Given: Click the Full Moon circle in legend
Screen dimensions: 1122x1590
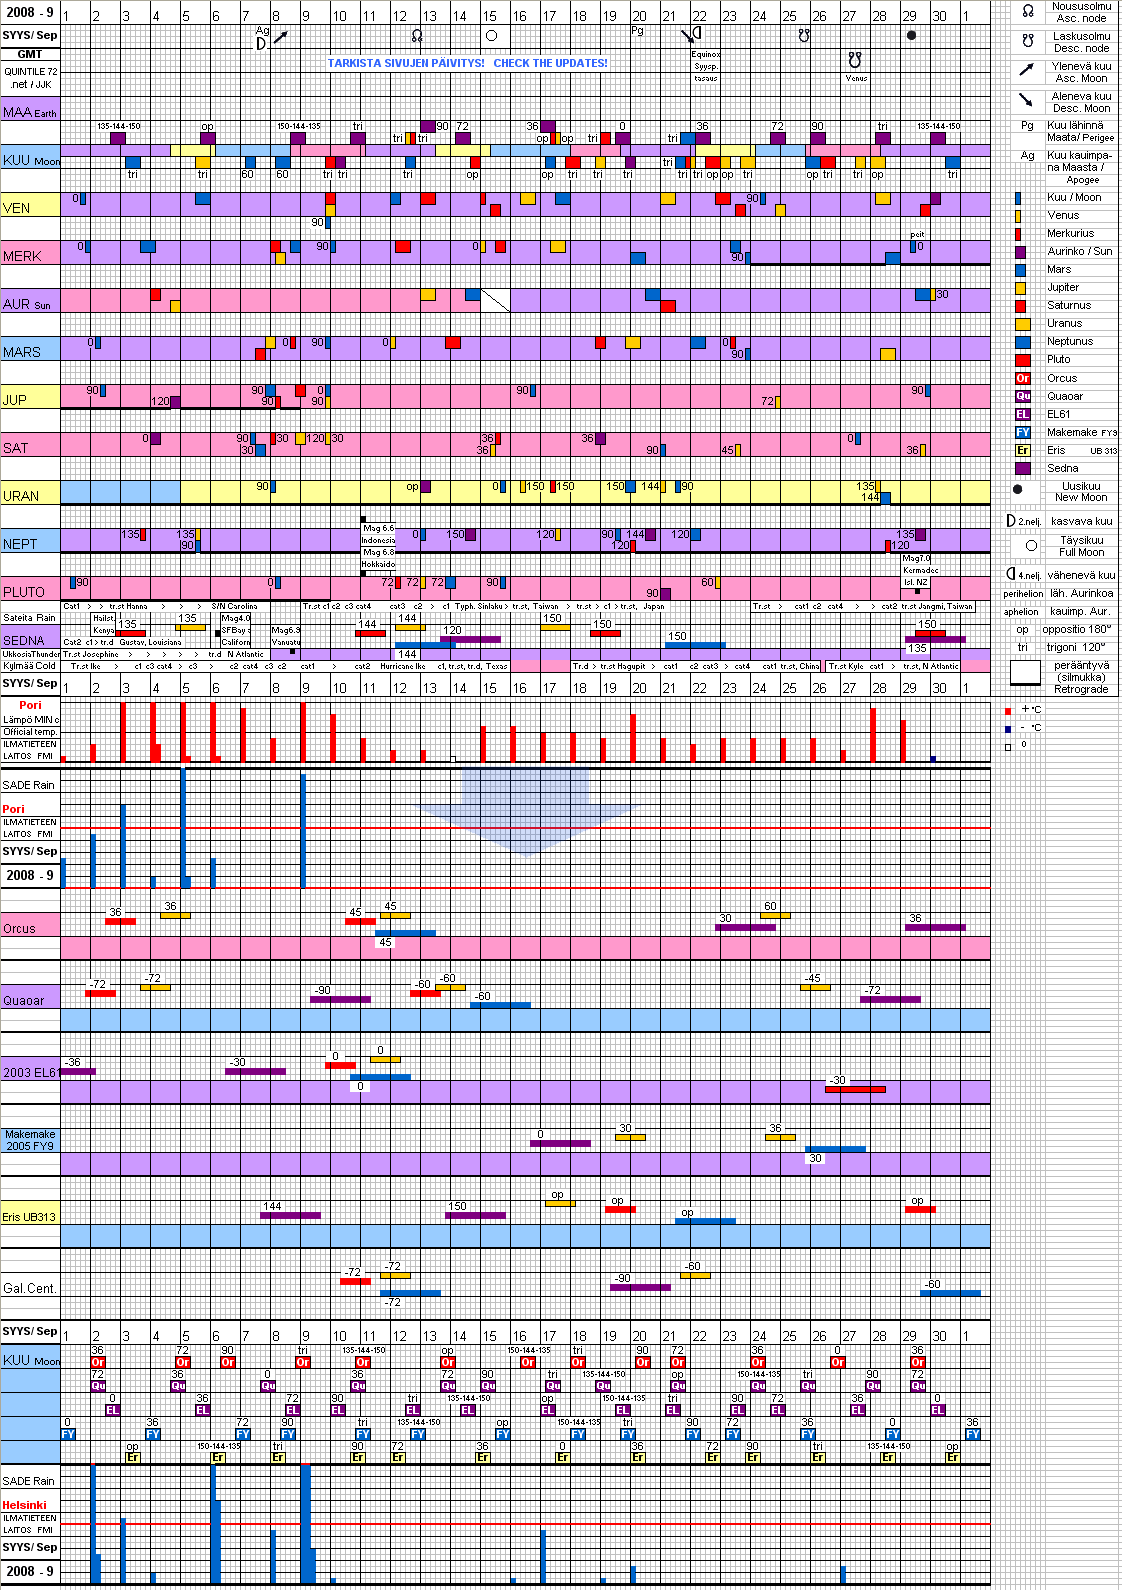Looking at the screenshot, I should 1031,546.
